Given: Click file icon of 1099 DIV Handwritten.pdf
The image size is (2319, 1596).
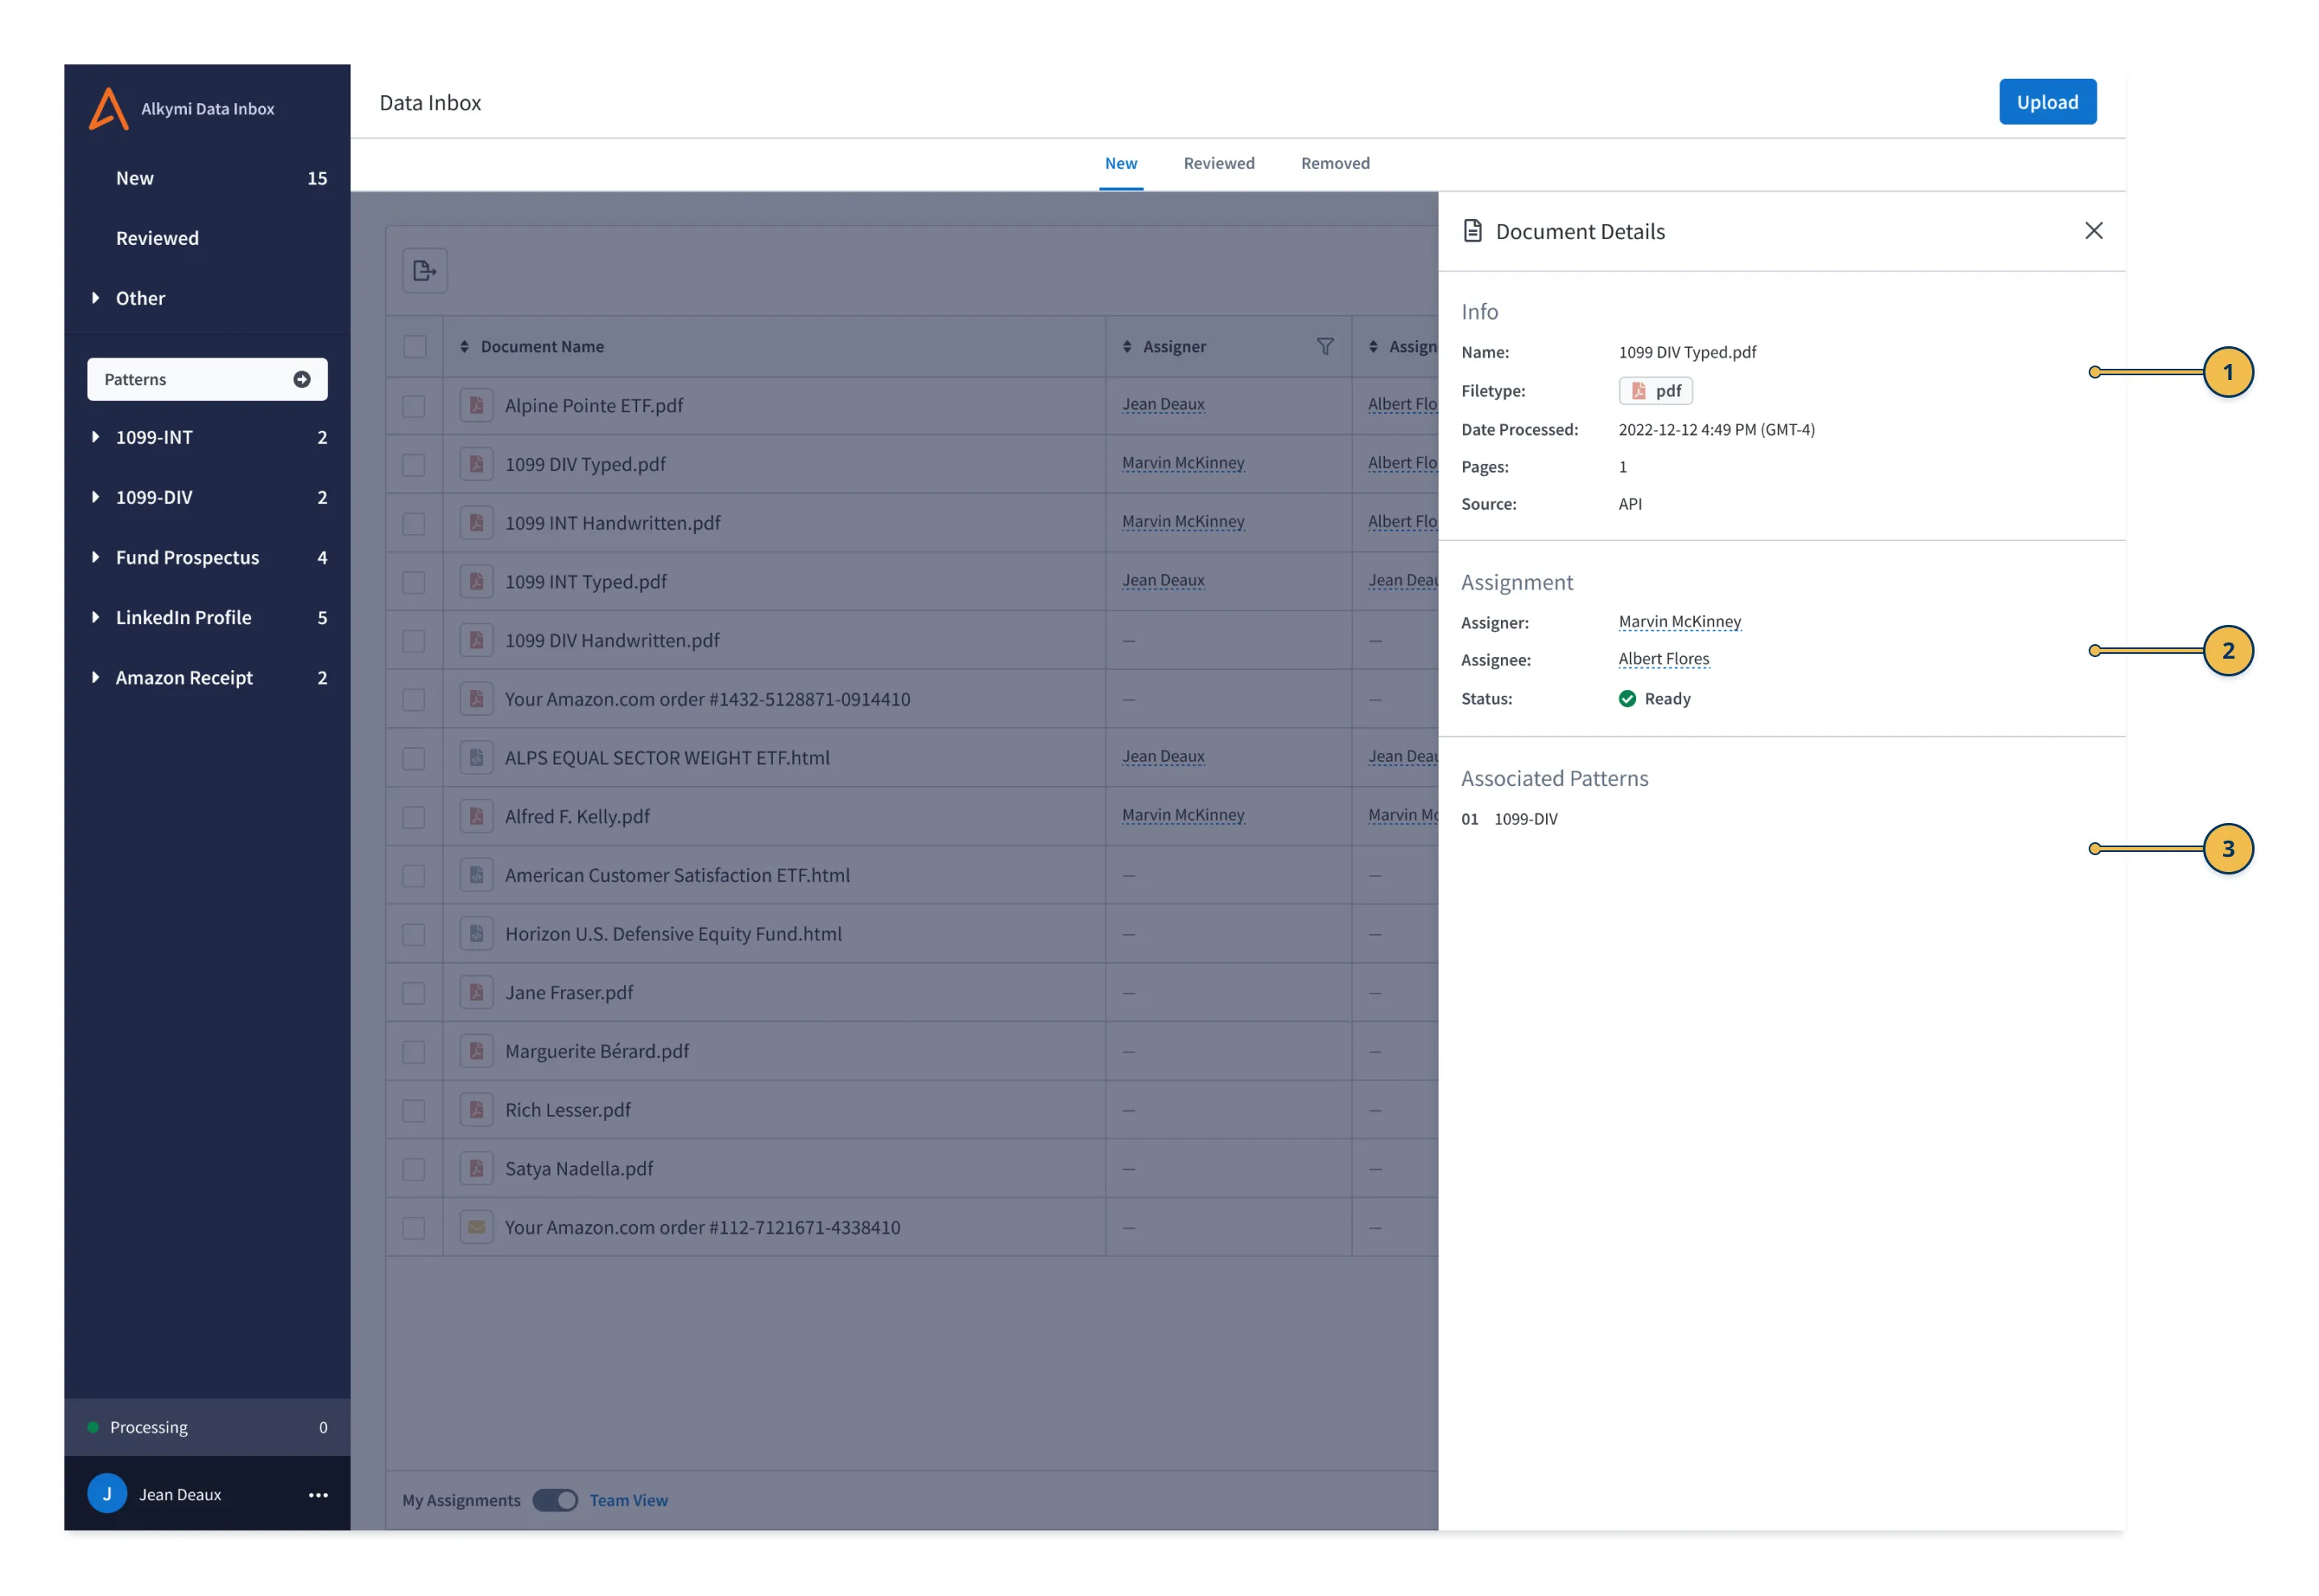Looking at the screenshot, I should click(x=476, y=640).
